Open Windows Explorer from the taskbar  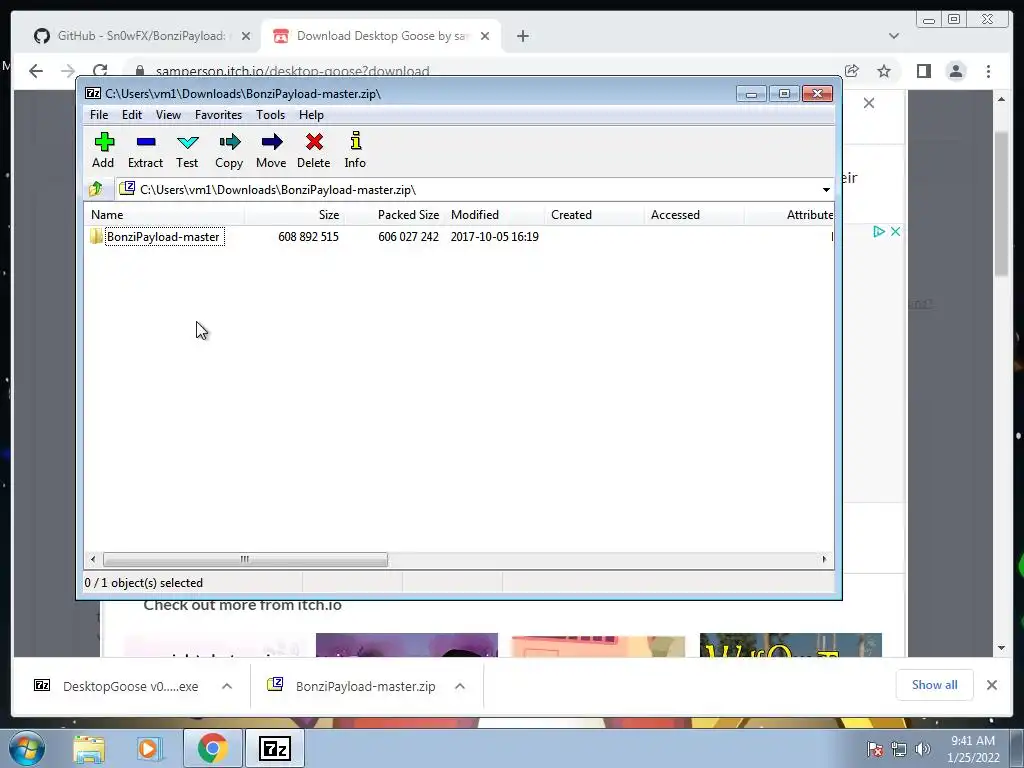click(89, 749)
